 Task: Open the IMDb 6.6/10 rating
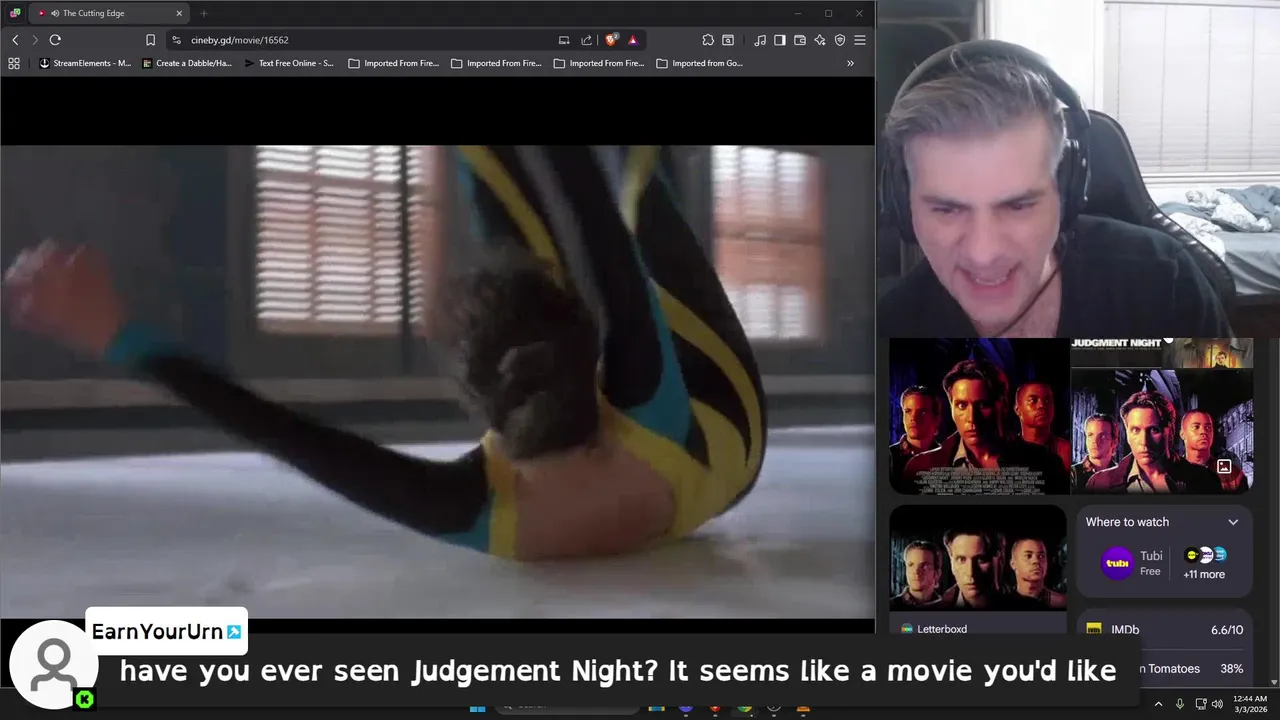[x=1165, y=629]
